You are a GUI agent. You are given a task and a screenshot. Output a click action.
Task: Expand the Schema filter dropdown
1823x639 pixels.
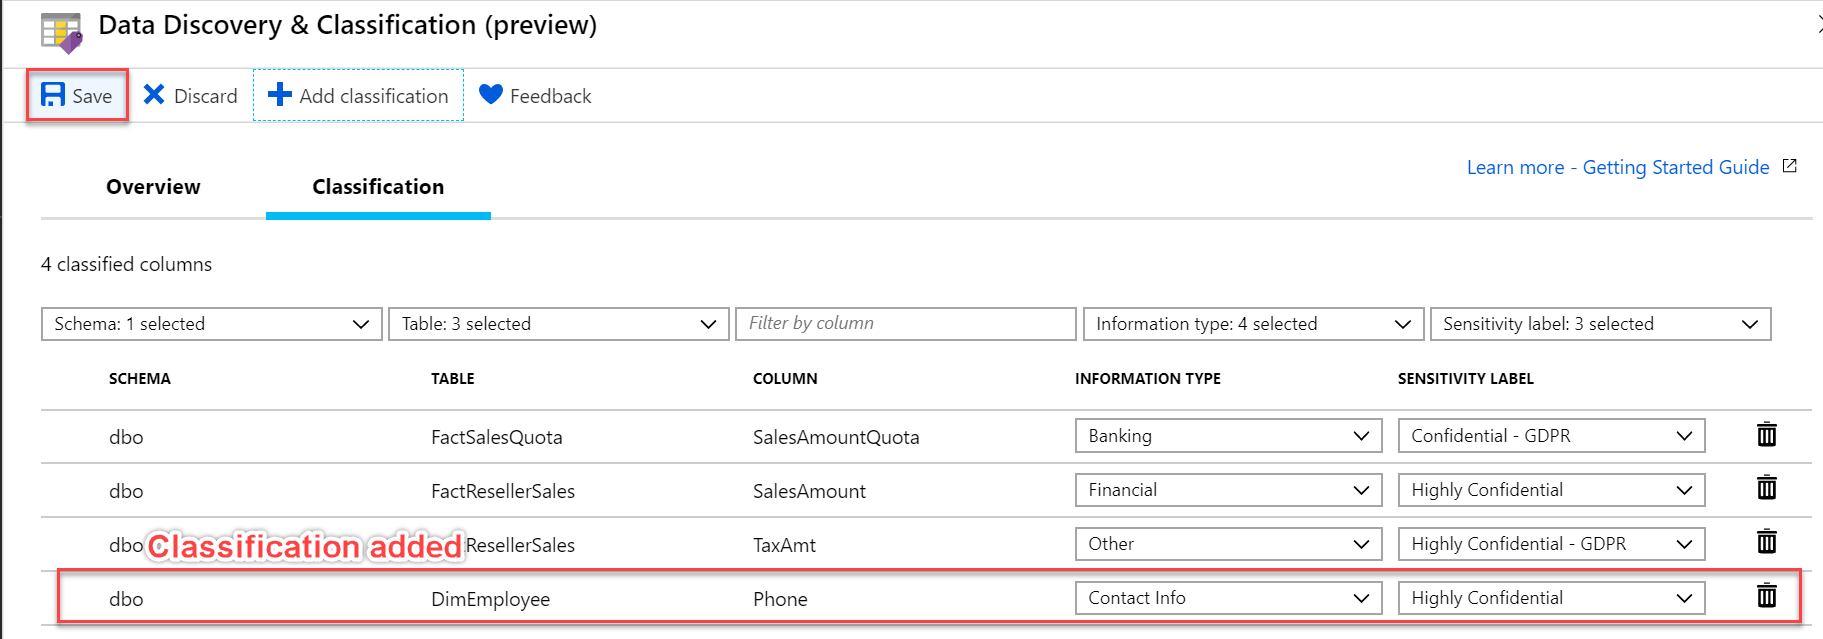[211, 324]
